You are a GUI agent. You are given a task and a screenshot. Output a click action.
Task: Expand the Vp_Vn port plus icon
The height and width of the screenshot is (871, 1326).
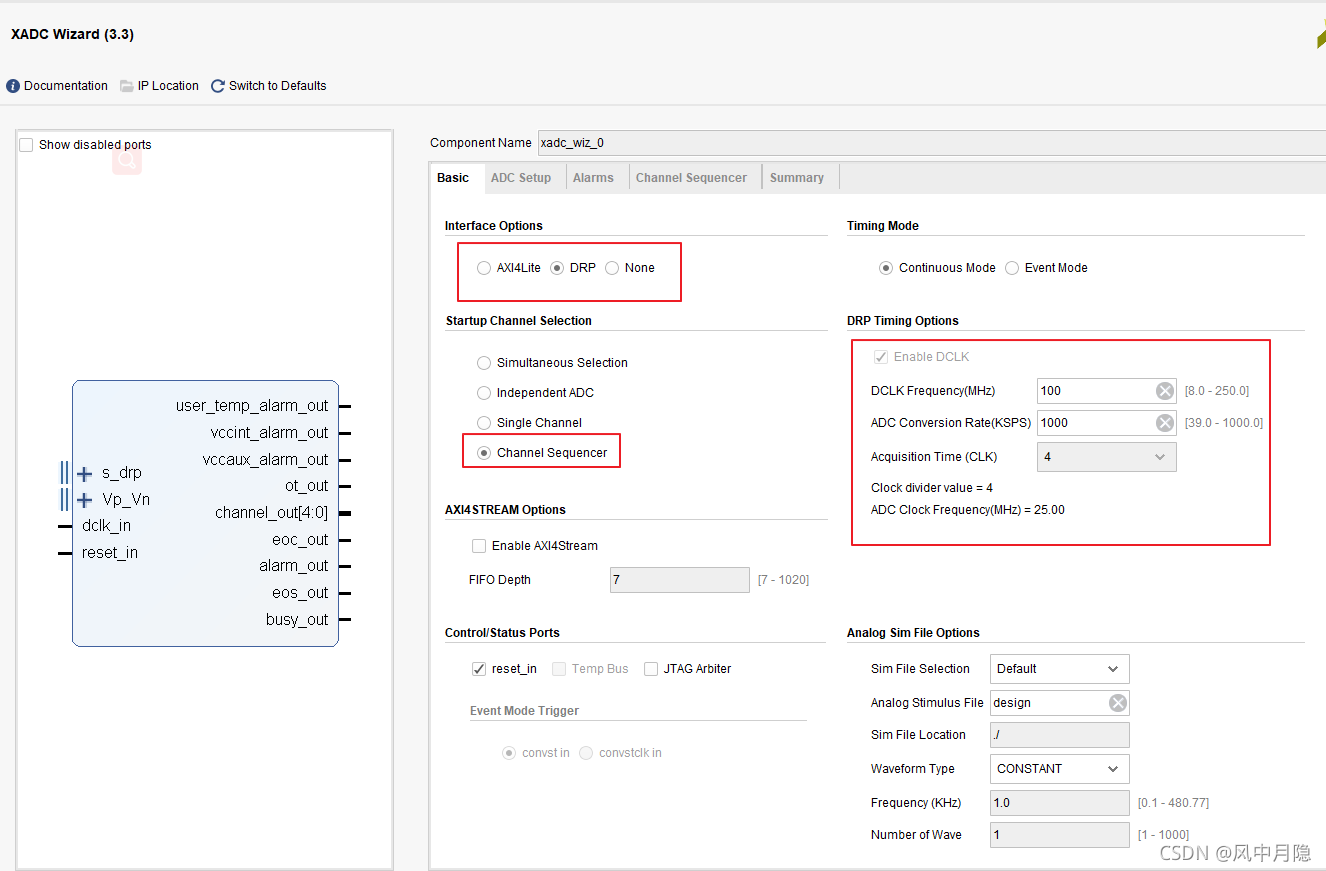click(x=84, y=500)
